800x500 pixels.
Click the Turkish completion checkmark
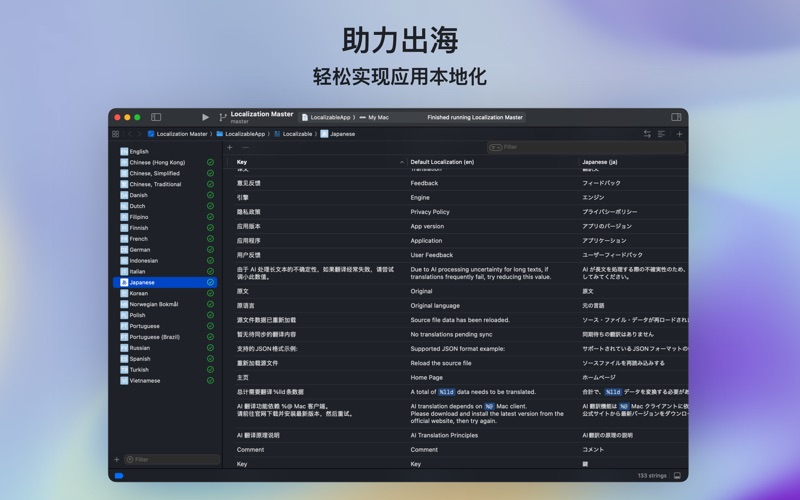tap(210, 370)
